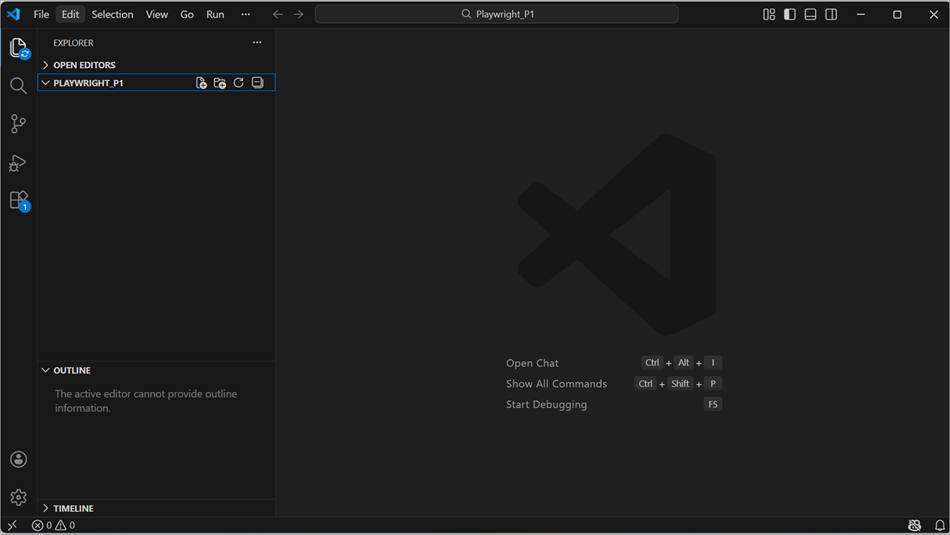The image size is (950, 535).
Task: Refresh the Explorer file tree
Action: click(239, 83)
